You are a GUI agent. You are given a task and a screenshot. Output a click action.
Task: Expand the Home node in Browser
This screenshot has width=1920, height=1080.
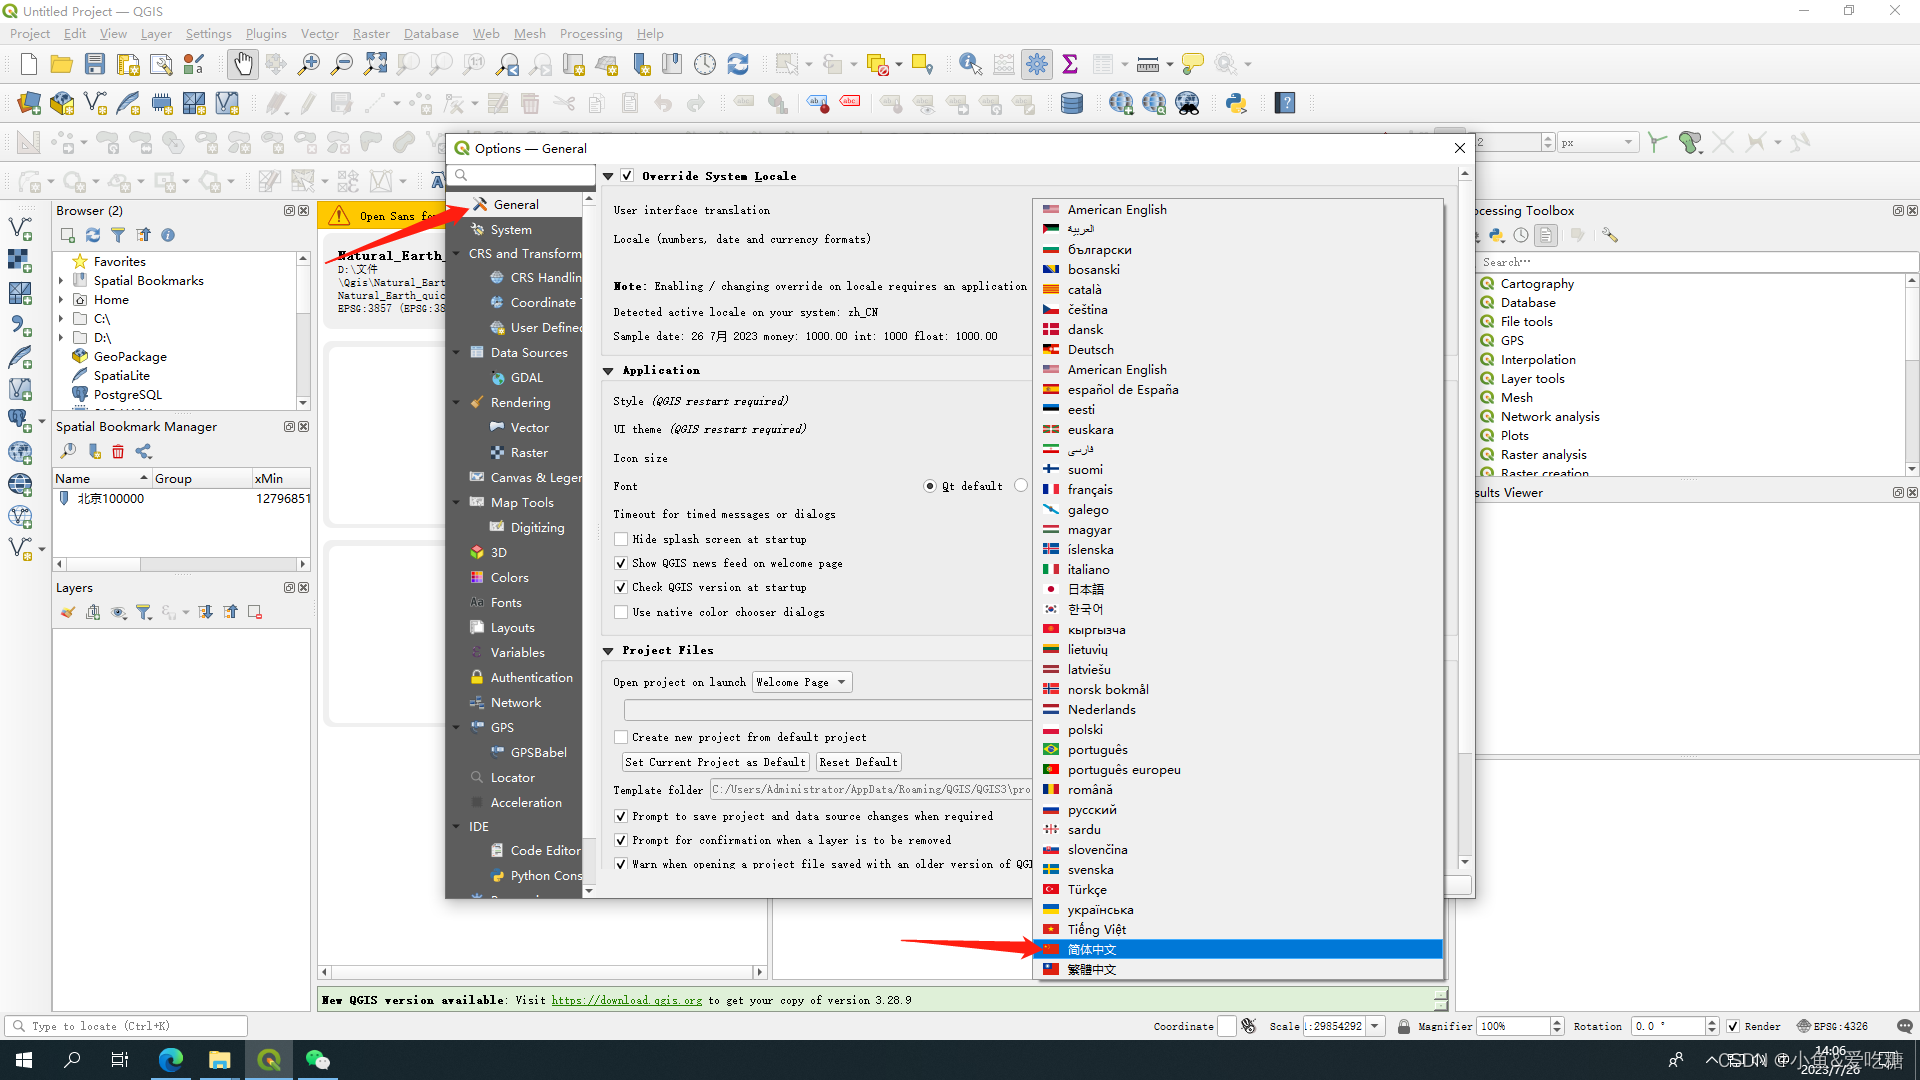(61, 300)
